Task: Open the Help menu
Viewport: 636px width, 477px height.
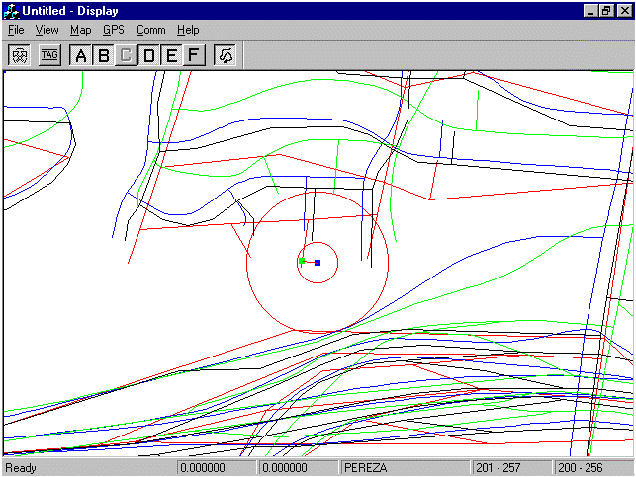Action: click(188, 30)
